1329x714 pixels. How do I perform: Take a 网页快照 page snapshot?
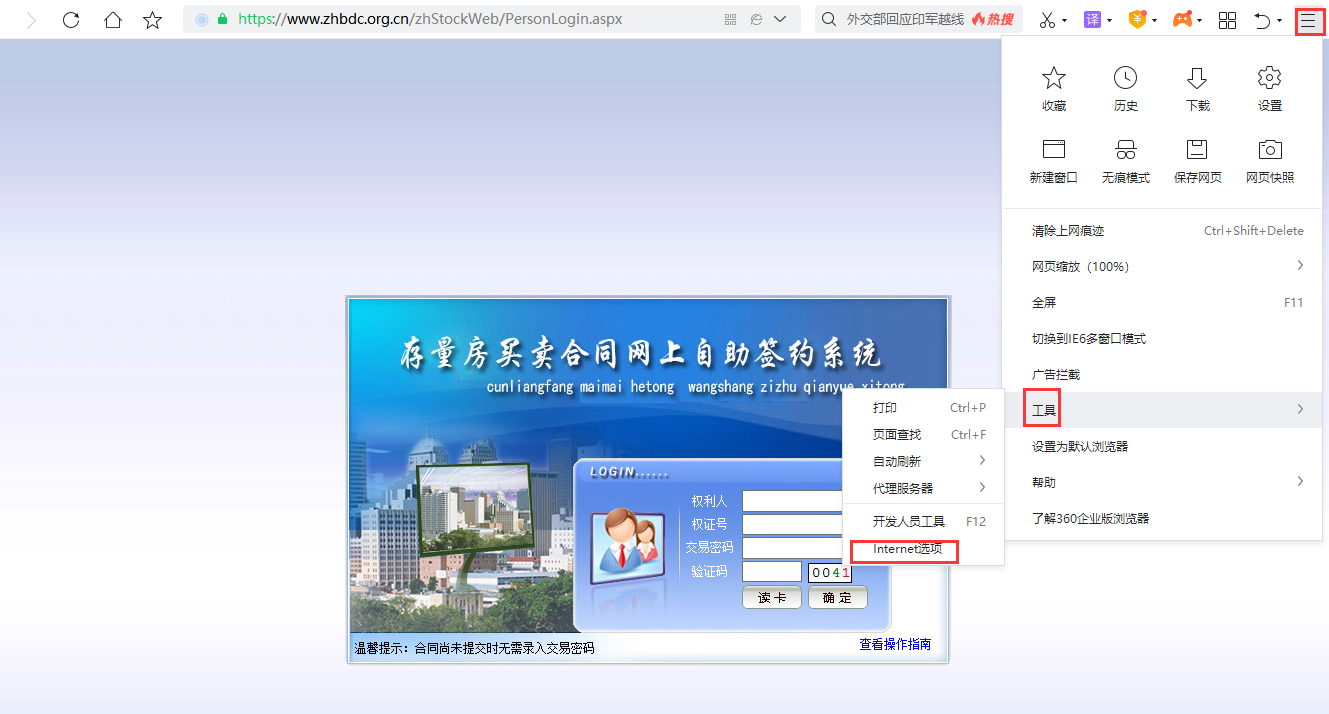coord(1269,151)
